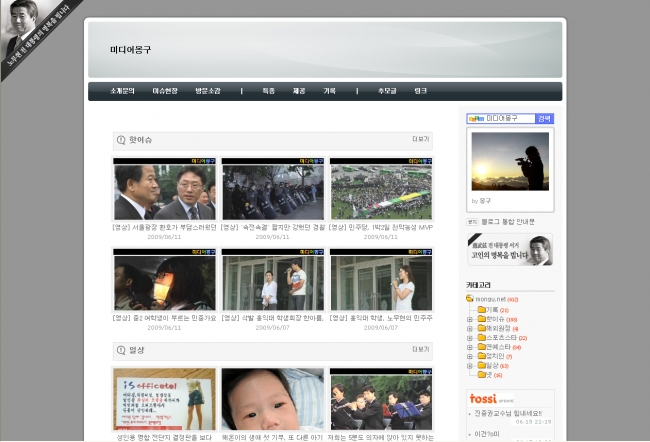
Task: Open the '성인용 명함 전단지' post title
Action: coord(165,437)
